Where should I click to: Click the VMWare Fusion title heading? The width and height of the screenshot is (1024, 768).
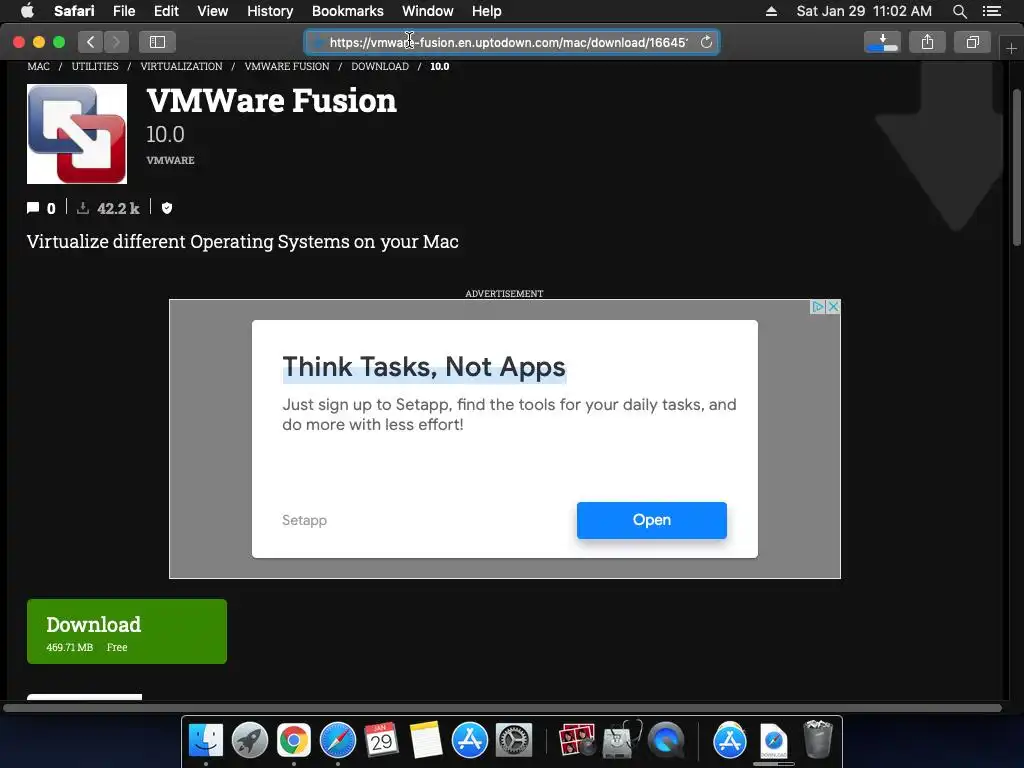272,101
